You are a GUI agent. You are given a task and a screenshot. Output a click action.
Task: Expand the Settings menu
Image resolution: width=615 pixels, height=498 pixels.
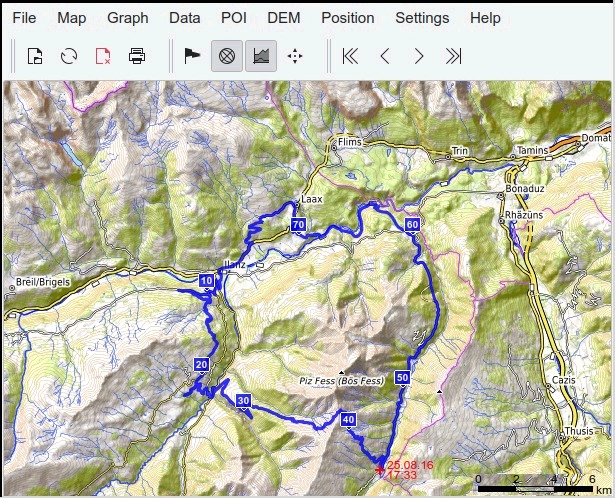pos(422,18)
